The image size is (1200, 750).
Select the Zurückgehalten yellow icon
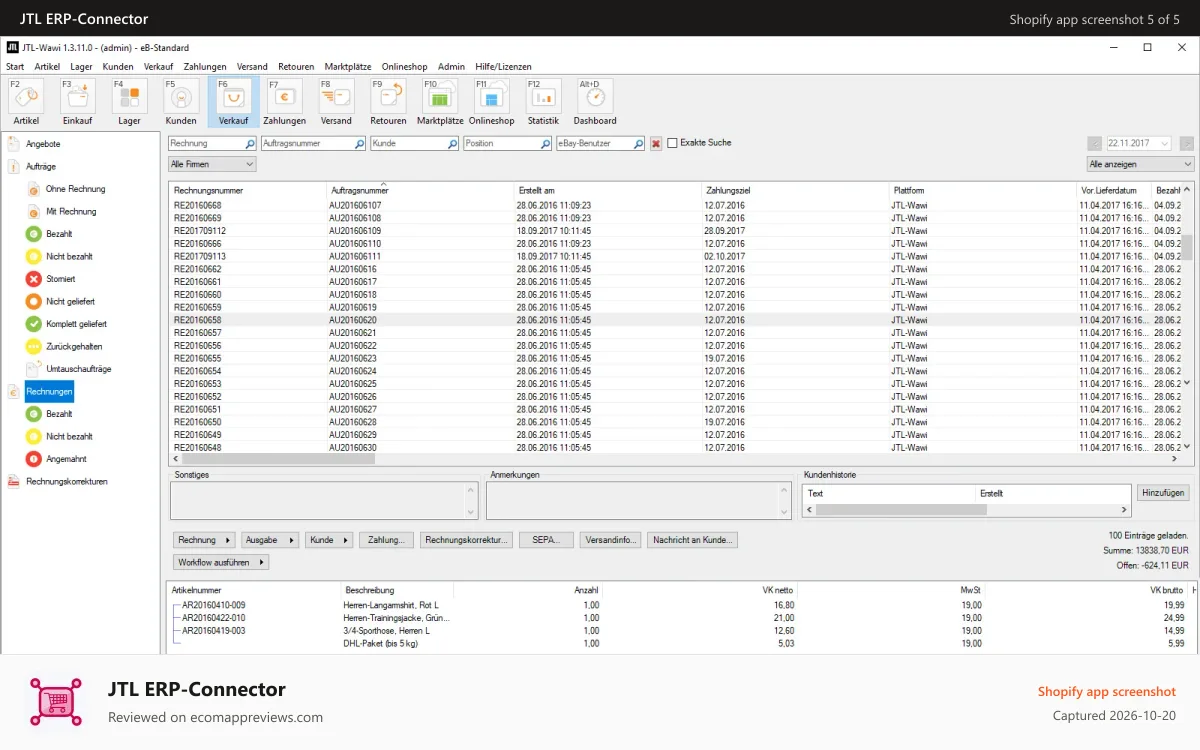point(33,346)
